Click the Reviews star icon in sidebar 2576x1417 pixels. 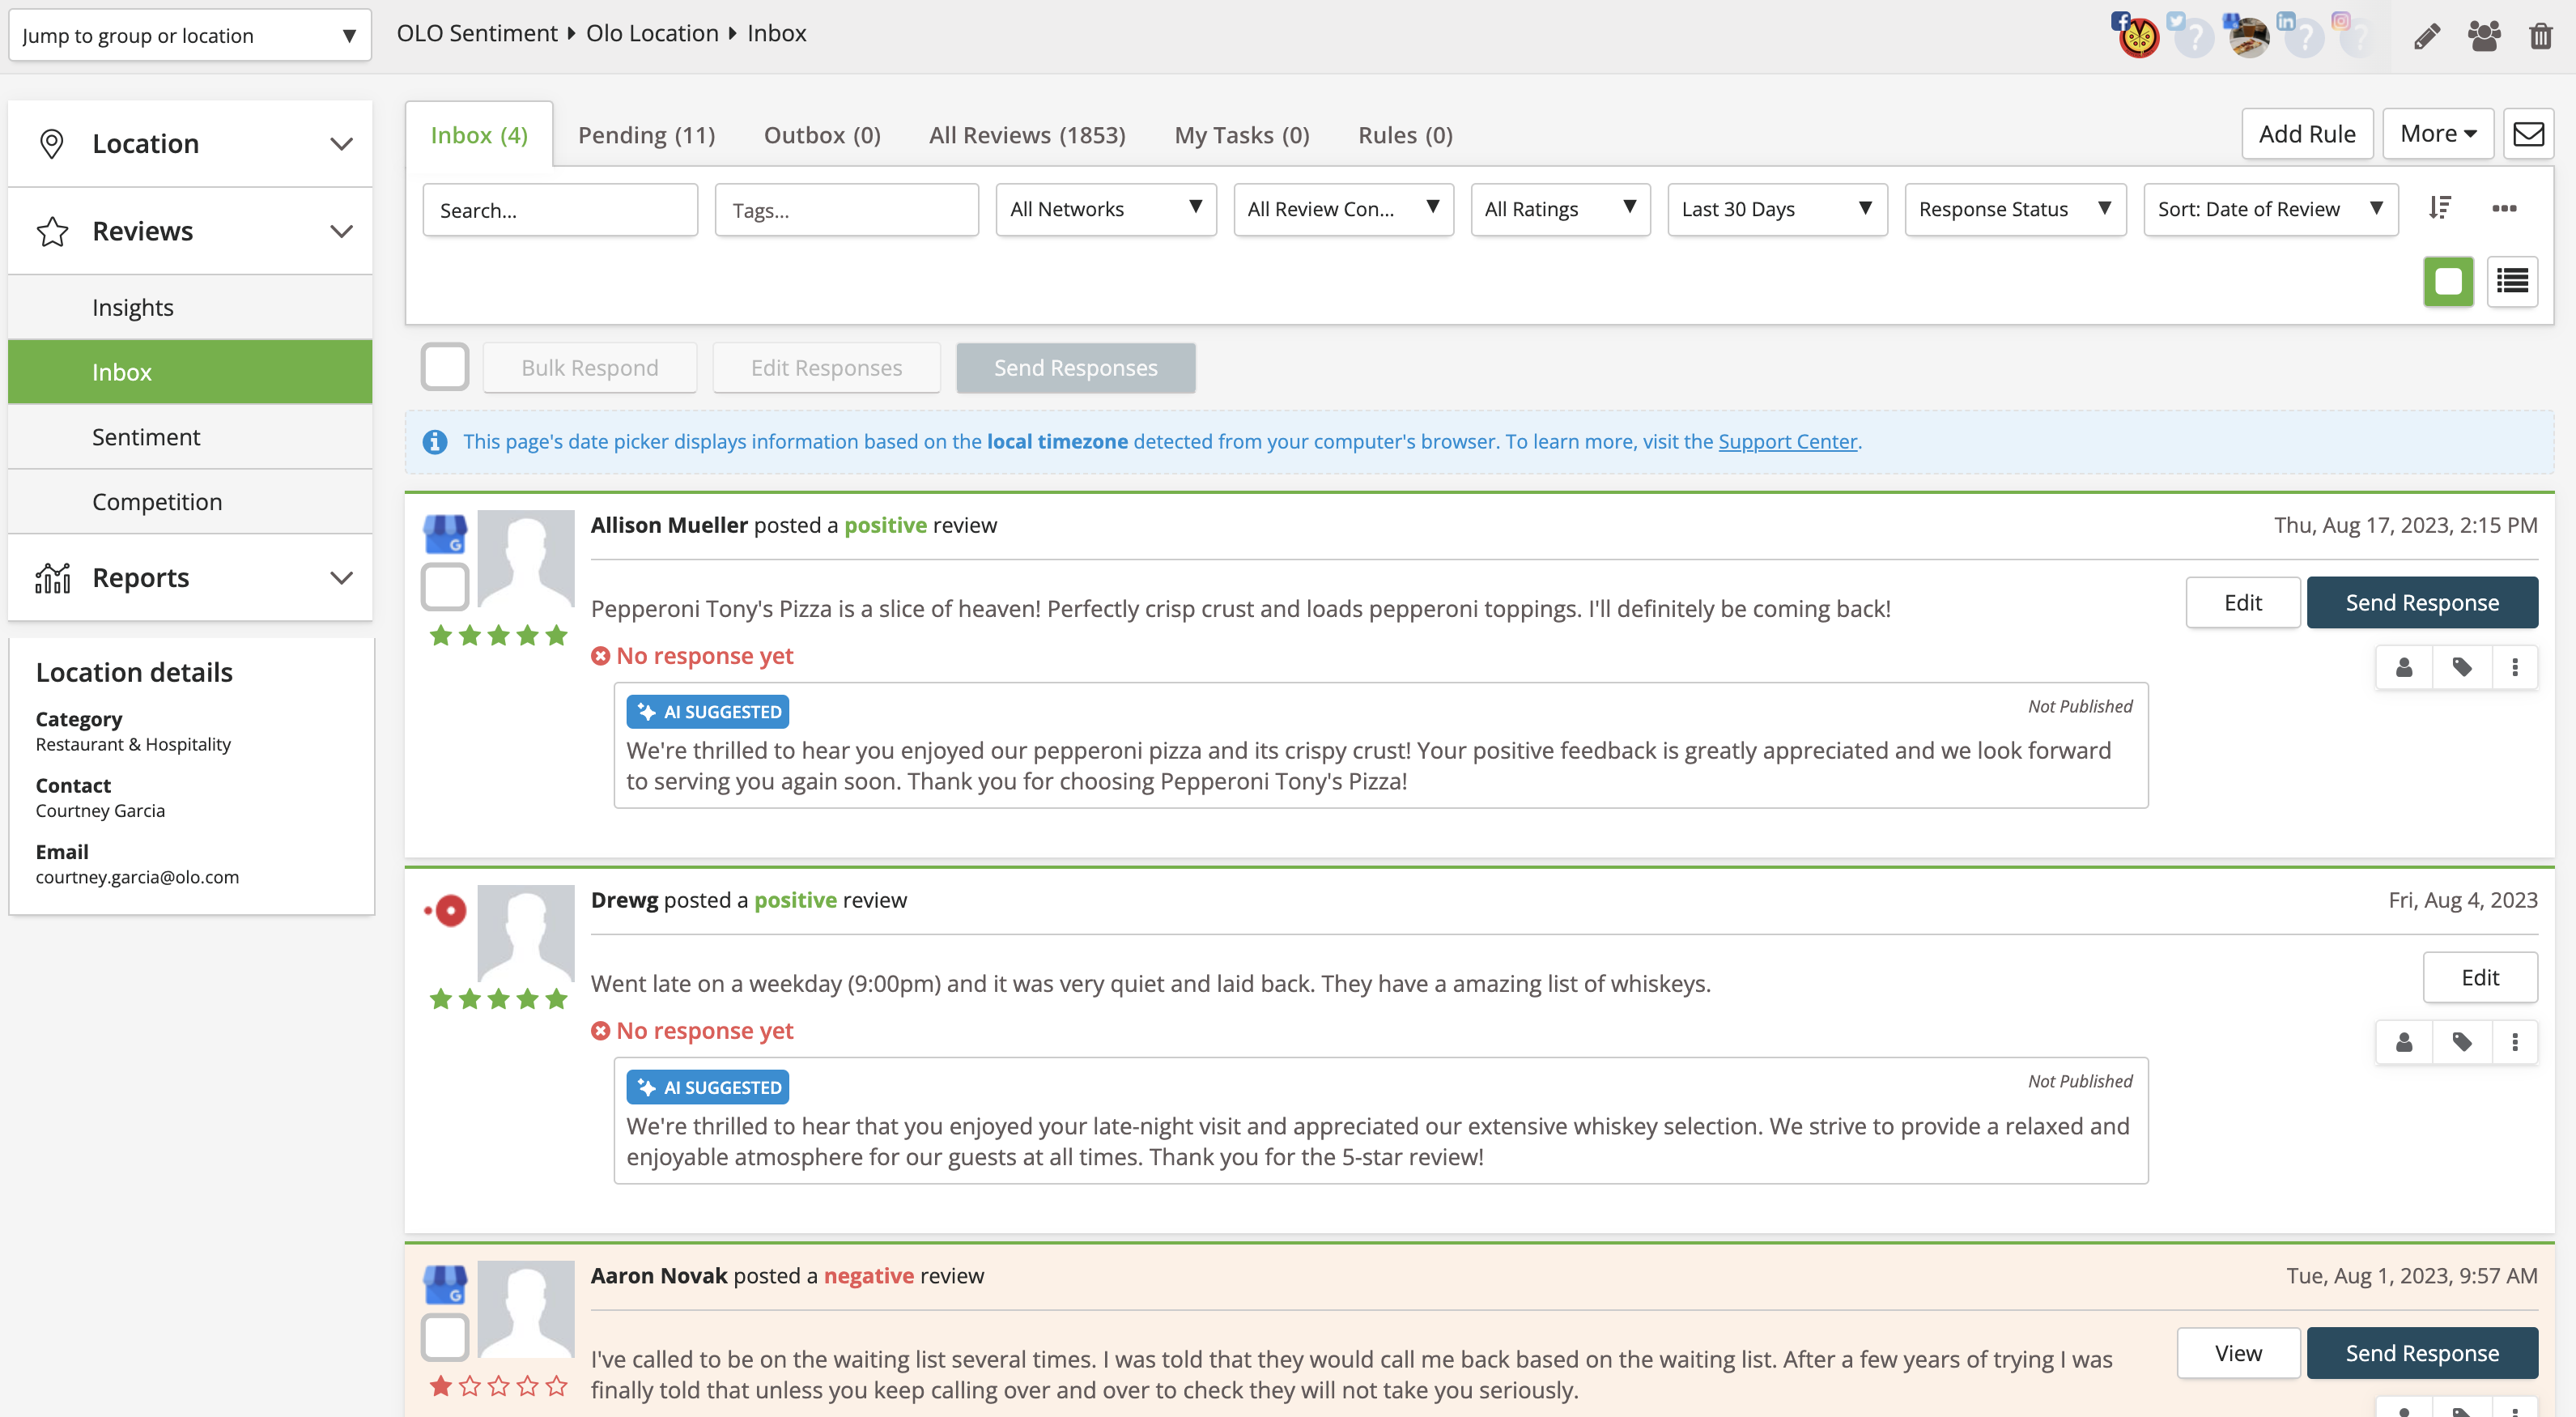52,232
